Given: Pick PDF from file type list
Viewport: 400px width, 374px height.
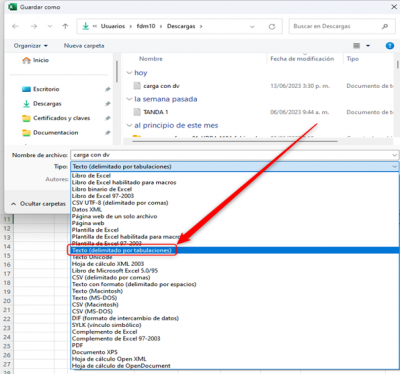Looking at the screenshot, I should [77, 345].
